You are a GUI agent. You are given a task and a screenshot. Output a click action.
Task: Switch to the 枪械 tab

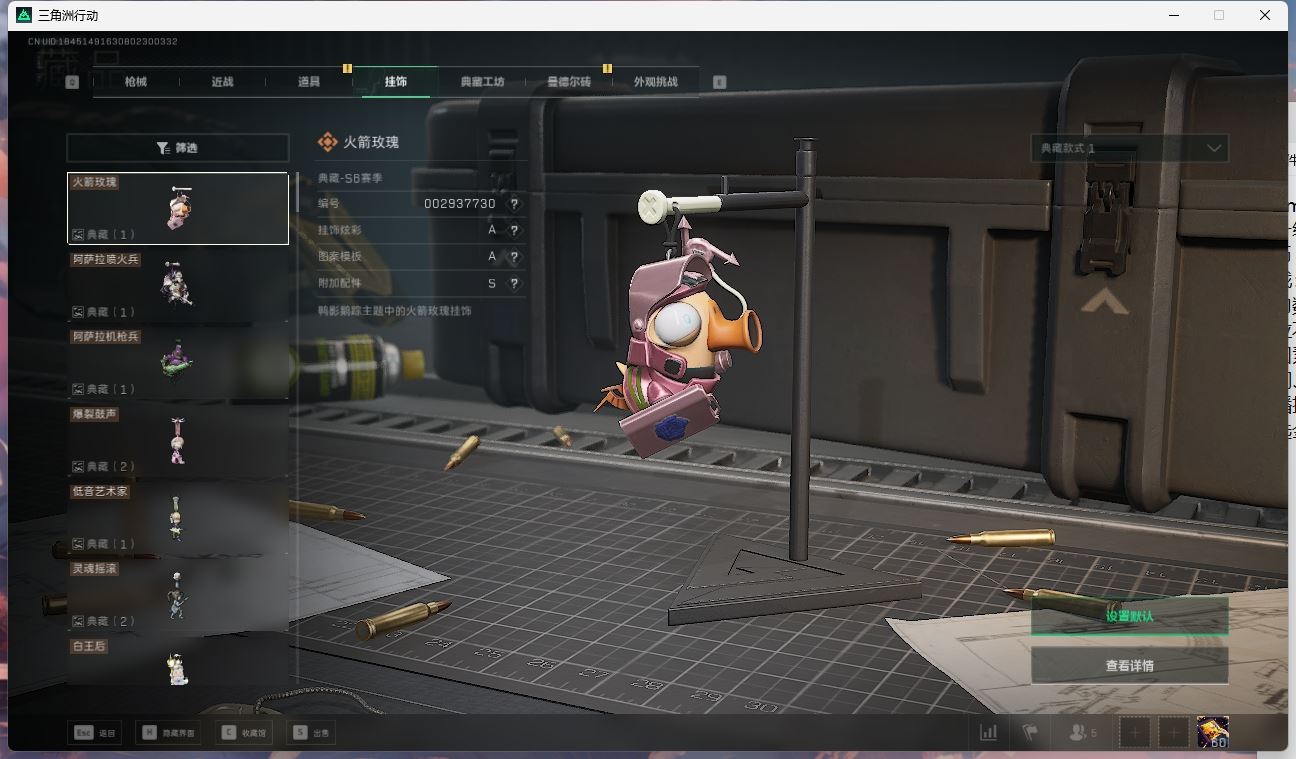(x=136, y=82)
